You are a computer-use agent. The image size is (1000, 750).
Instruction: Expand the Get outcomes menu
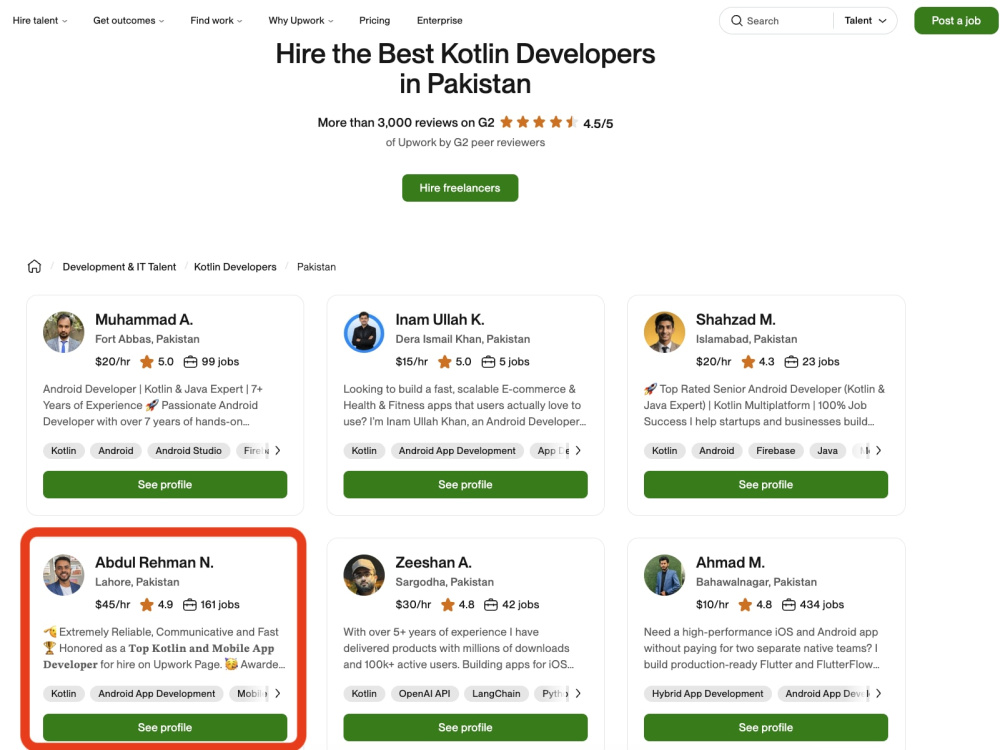coord(129,20)
